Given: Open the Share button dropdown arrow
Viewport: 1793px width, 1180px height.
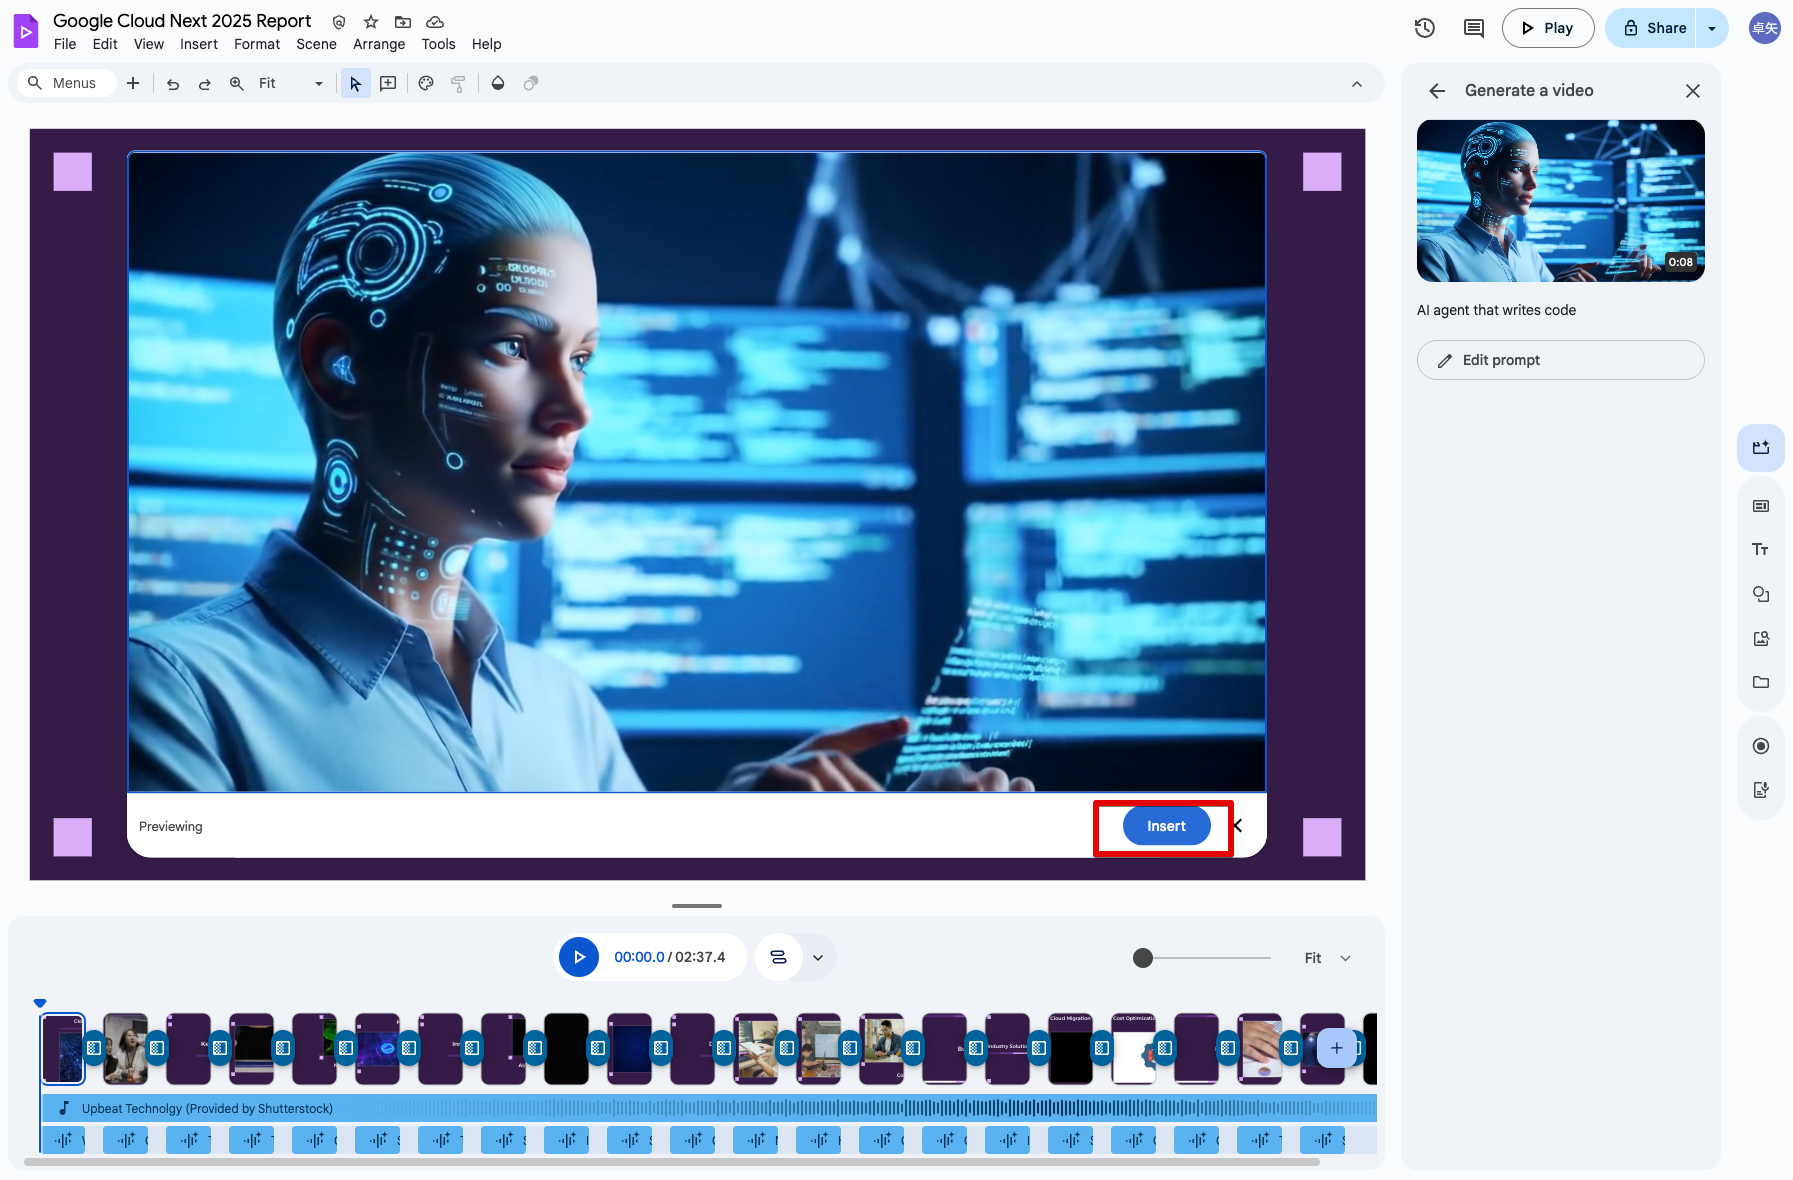Looking at the screenshot, I should [x=1712, y=28].
